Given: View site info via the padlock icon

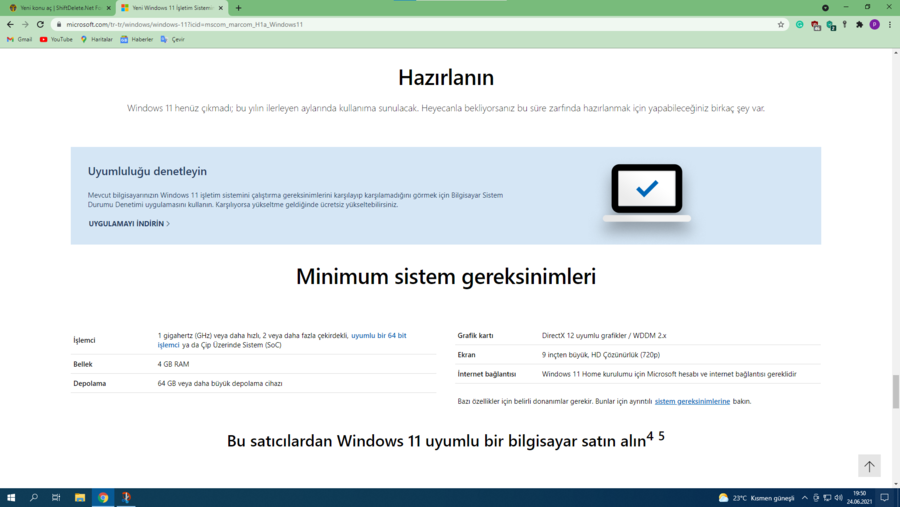Looking at the screenshot, I should (x=59, y=25).
